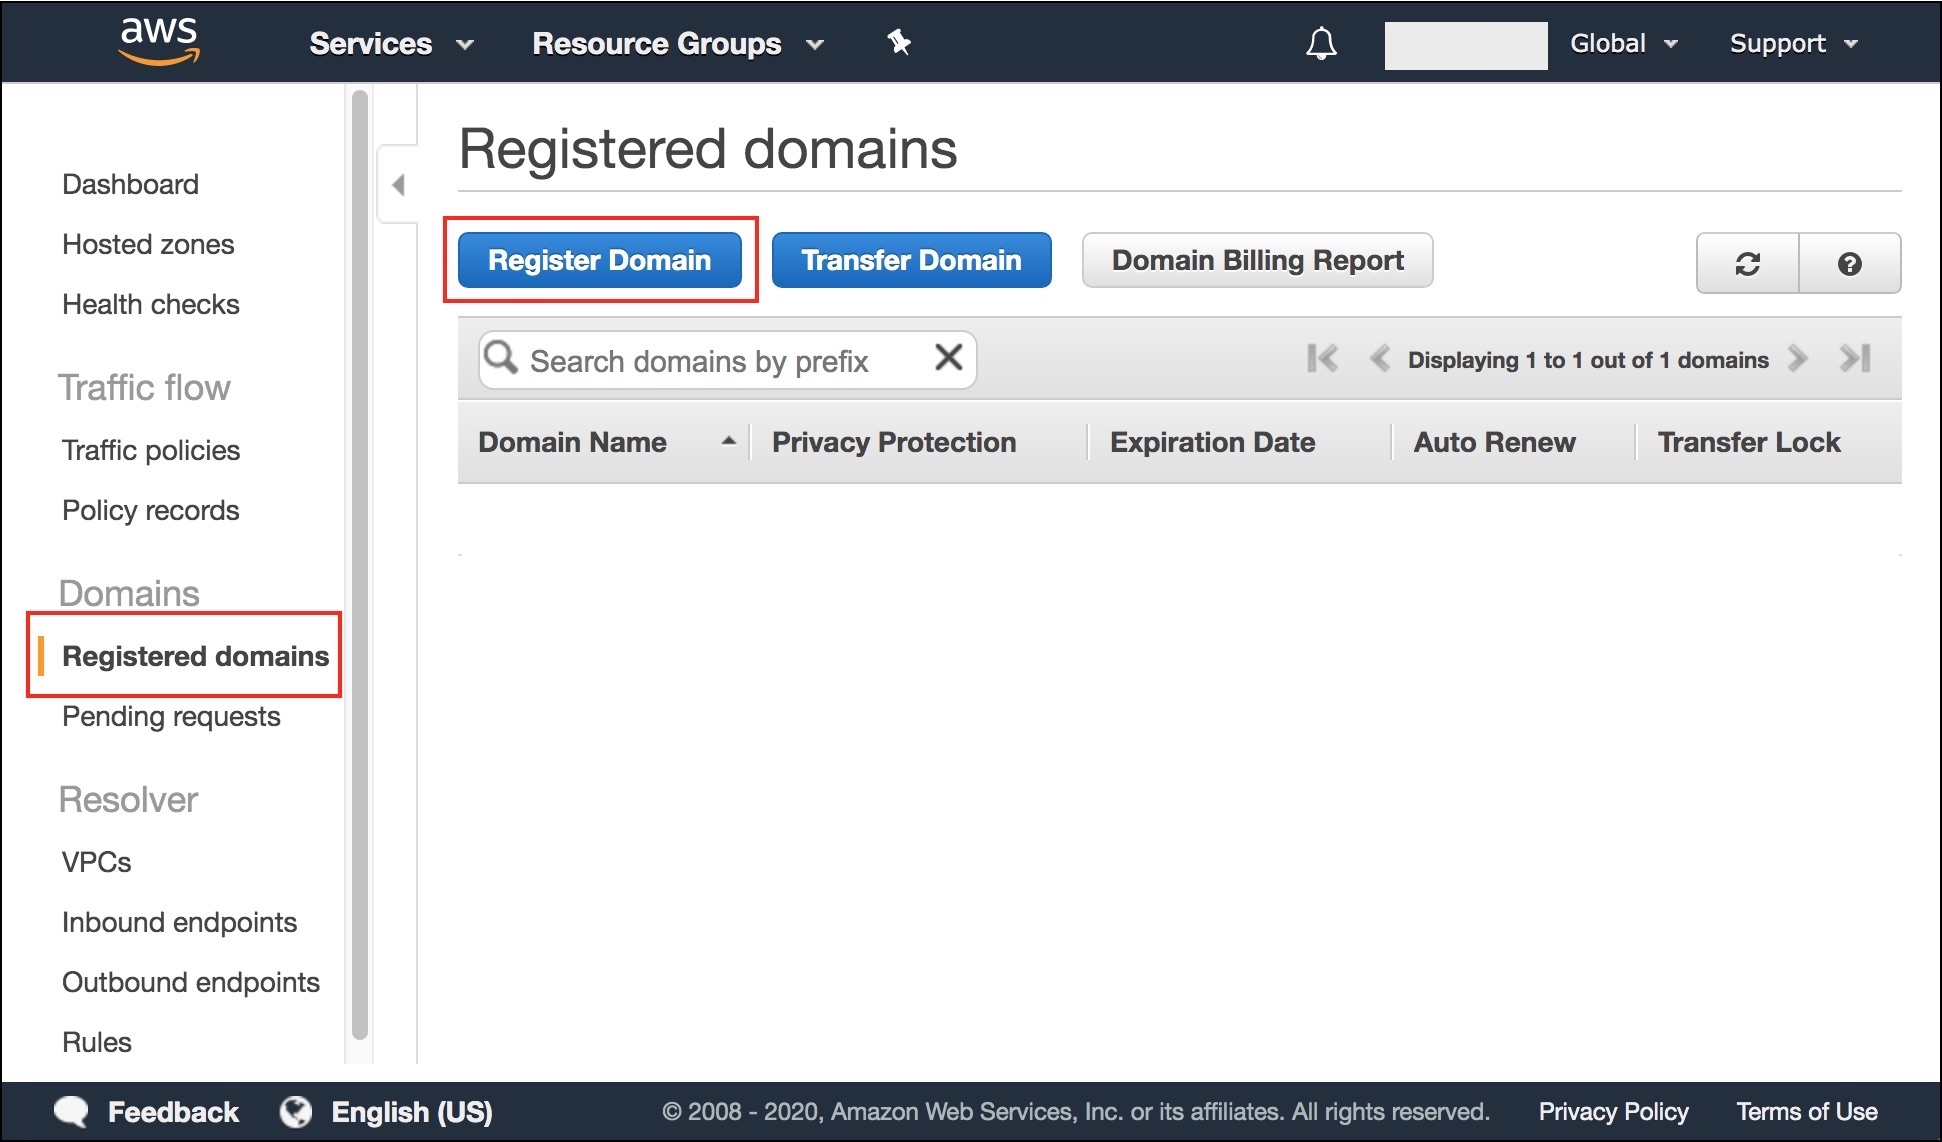Open Health checks page
1942x1142 pixels.
pyautogui.click(x=151, y=304)
